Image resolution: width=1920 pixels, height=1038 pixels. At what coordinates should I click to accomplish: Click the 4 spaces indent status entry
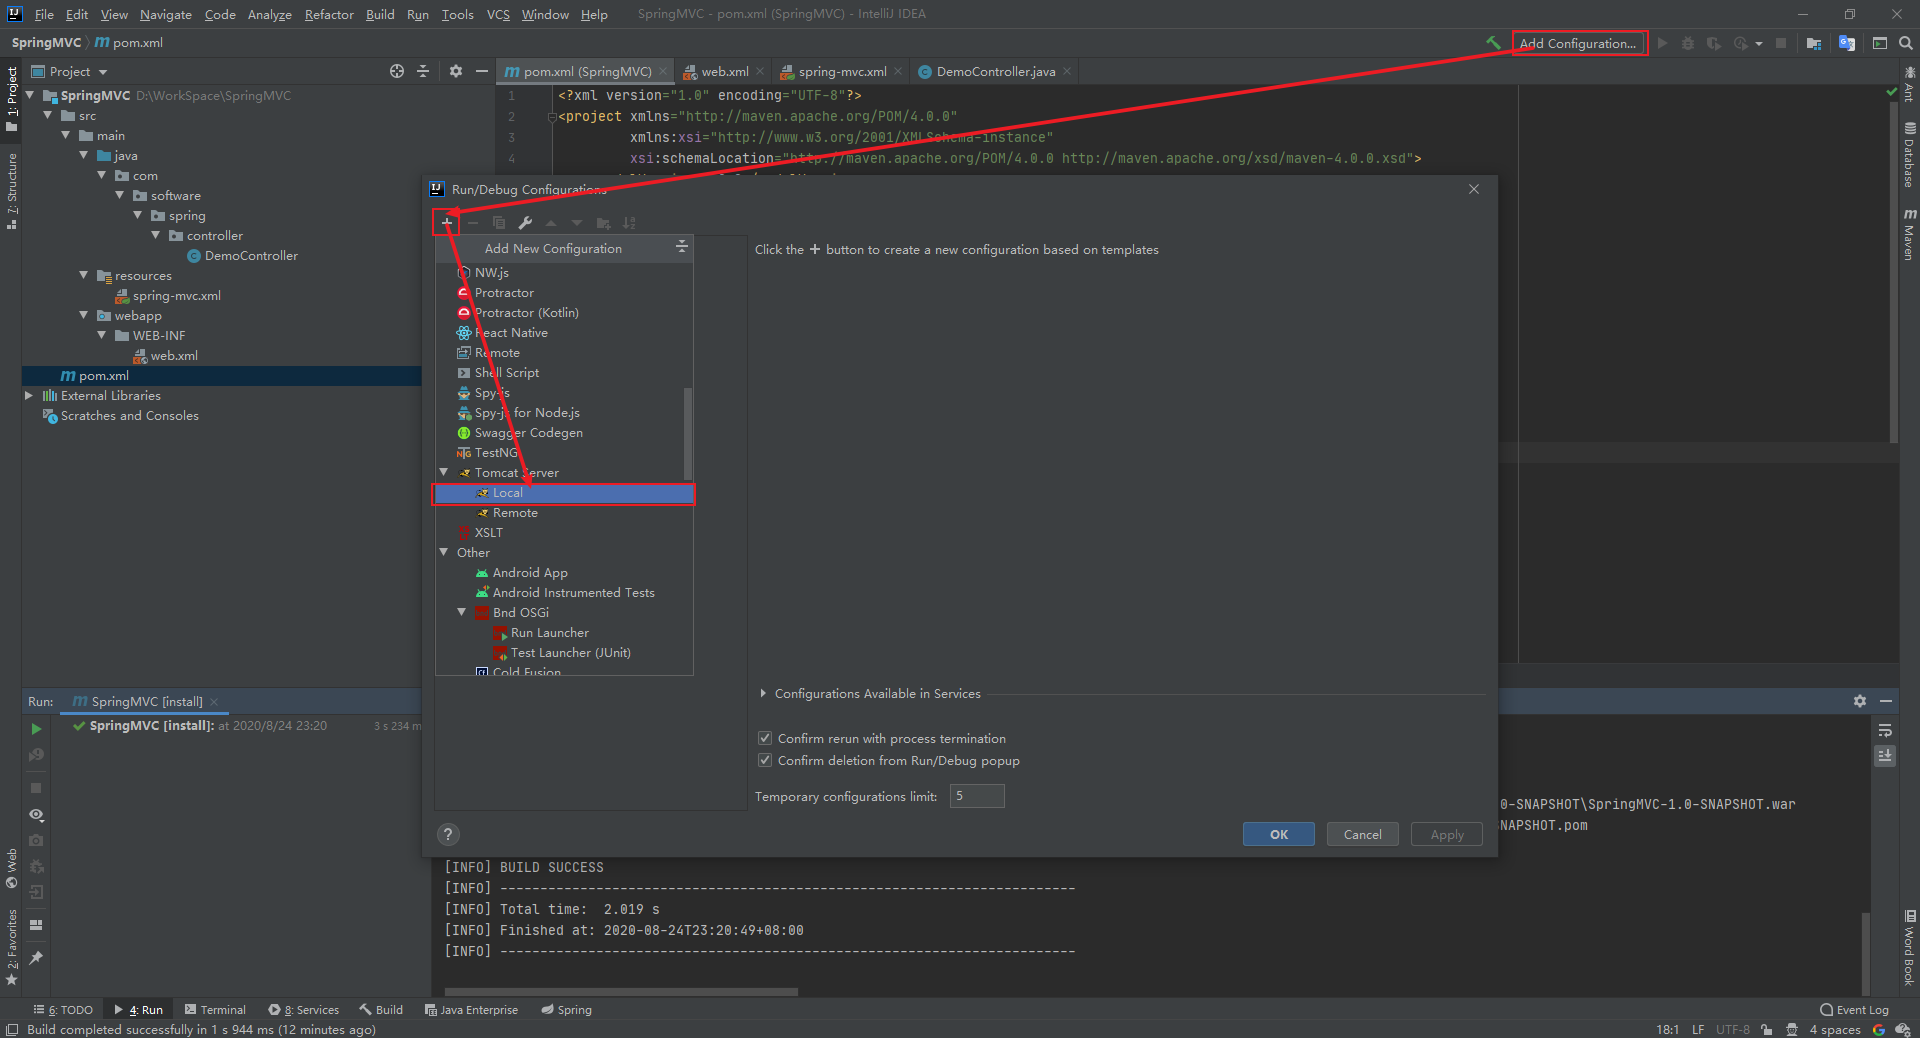(x=1834, y=1029)
